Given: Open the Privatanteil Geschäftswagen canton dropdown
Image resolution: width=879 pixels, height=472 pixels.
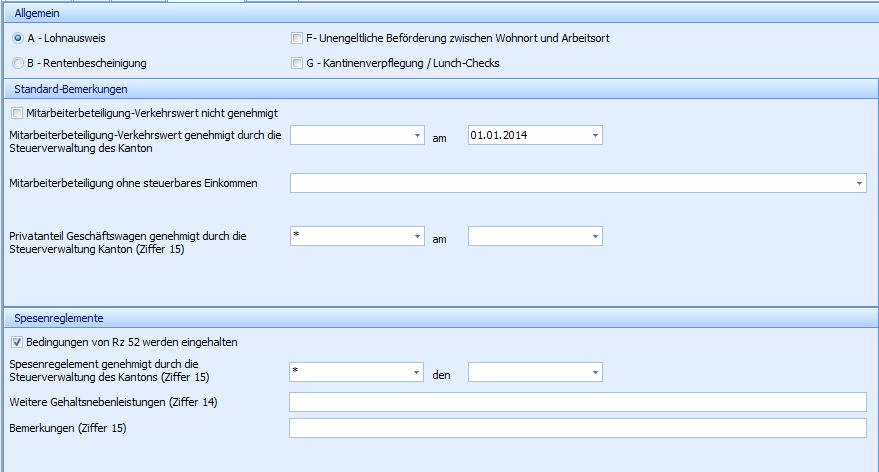Looking at the screenshot, I should click(x=416, y=236).
